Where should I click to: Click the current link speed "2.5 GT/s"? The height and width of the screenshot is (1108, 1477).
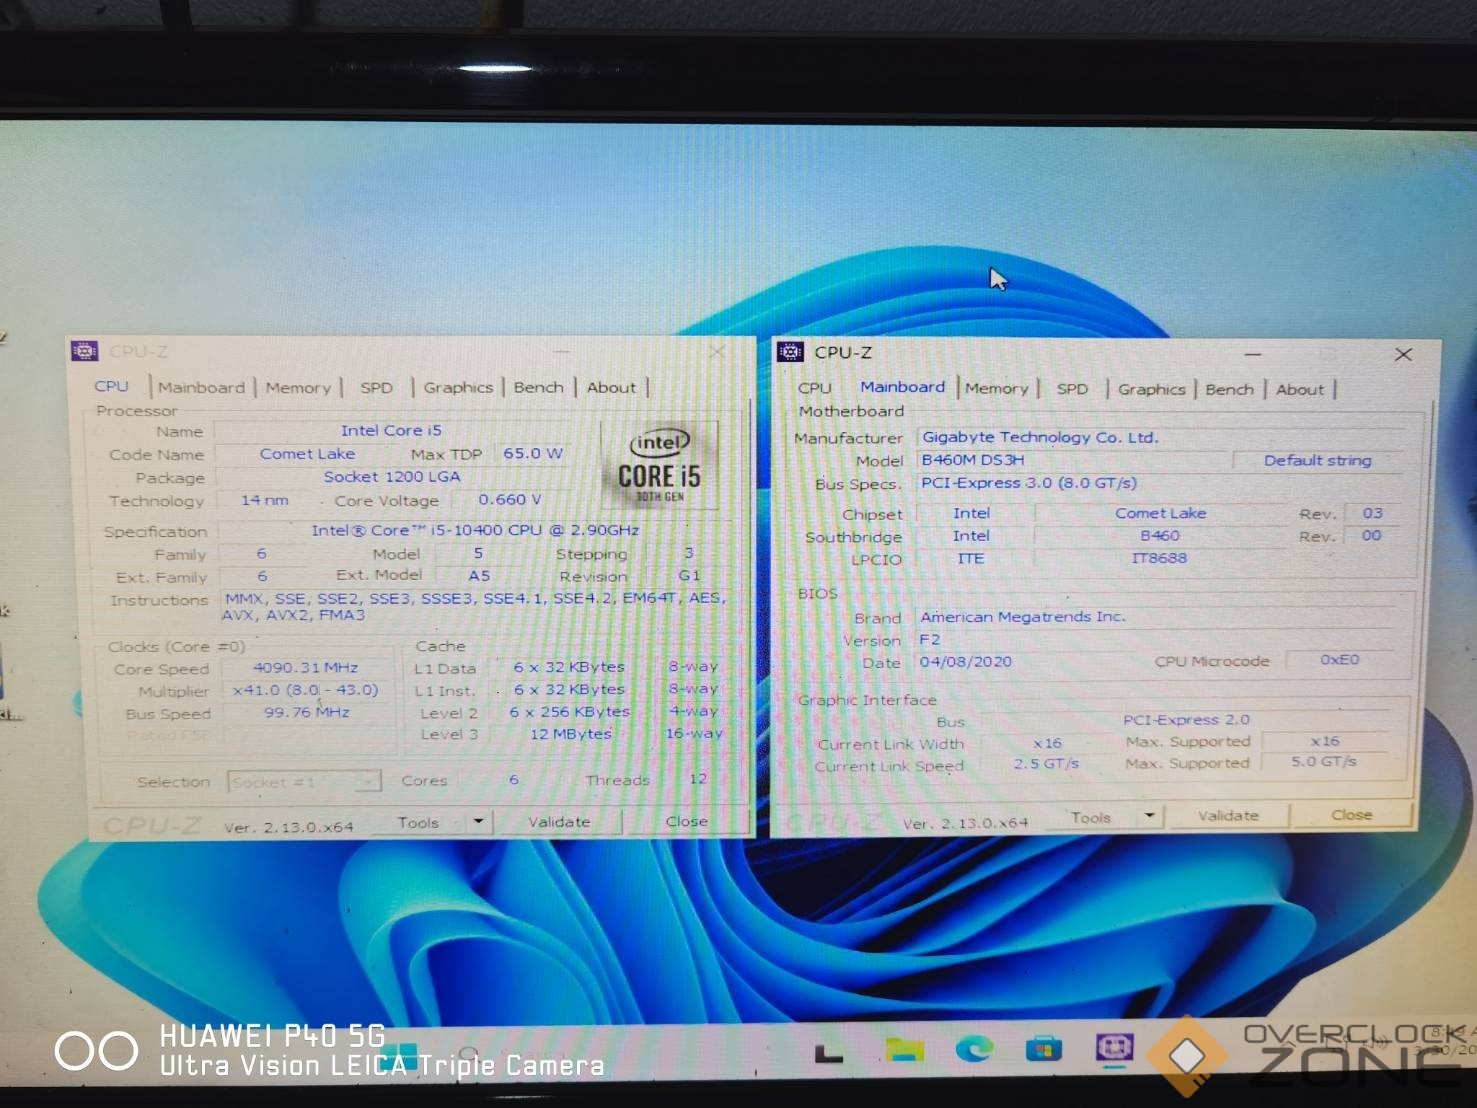1046,764
